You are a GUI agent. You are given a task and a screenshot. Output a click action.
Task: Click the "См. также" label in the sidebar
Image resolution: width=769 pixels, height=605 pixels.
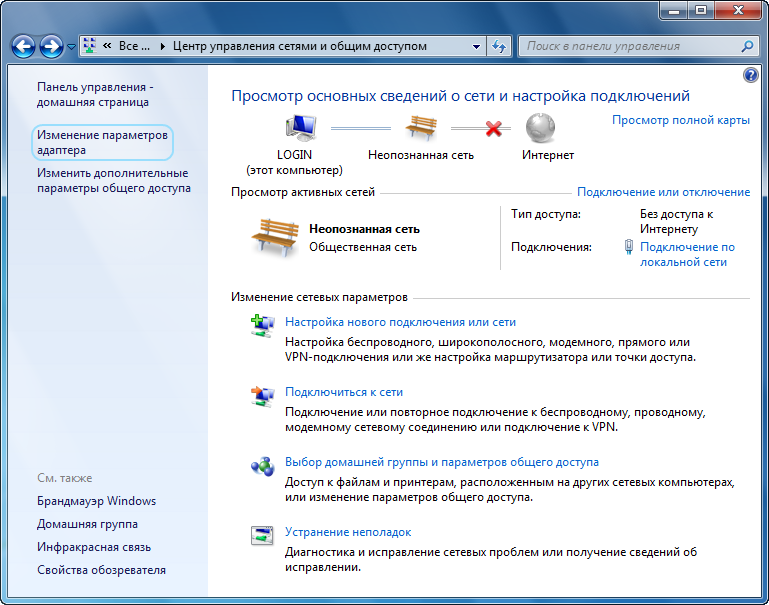(x=65, y=478)
